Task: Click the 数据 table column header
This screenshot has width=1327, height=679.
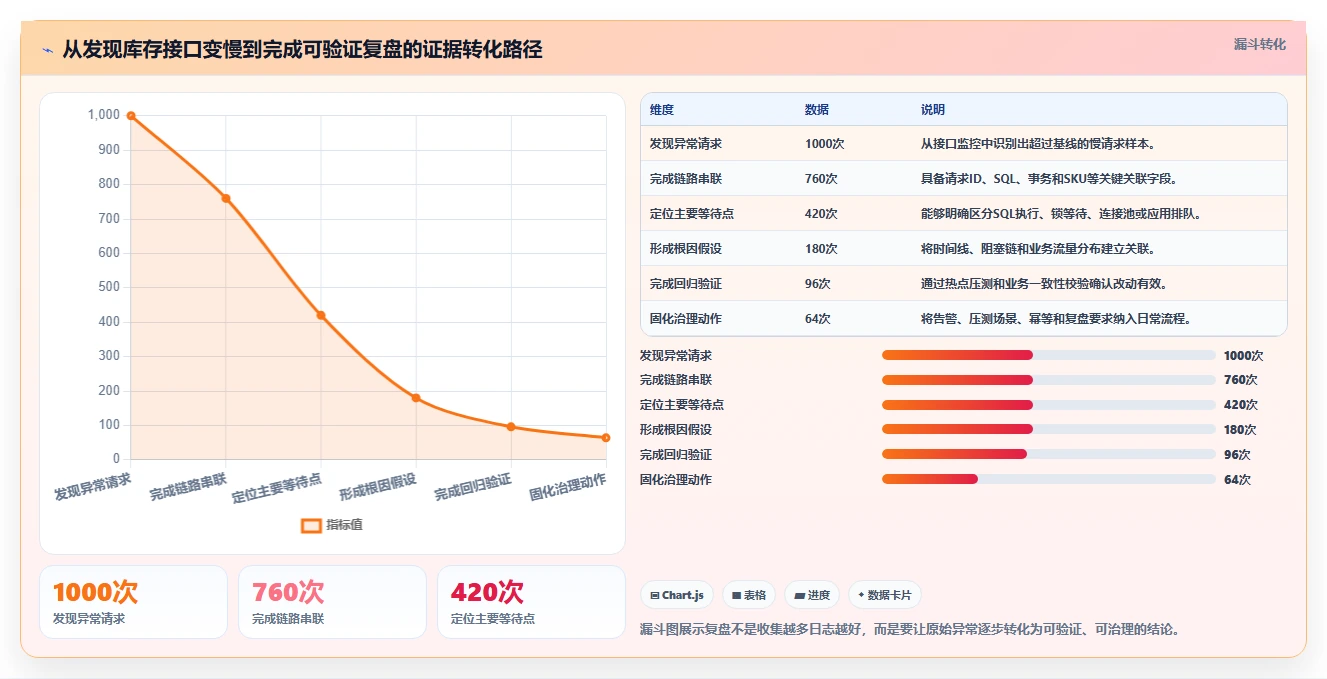Action: (817, 110)
